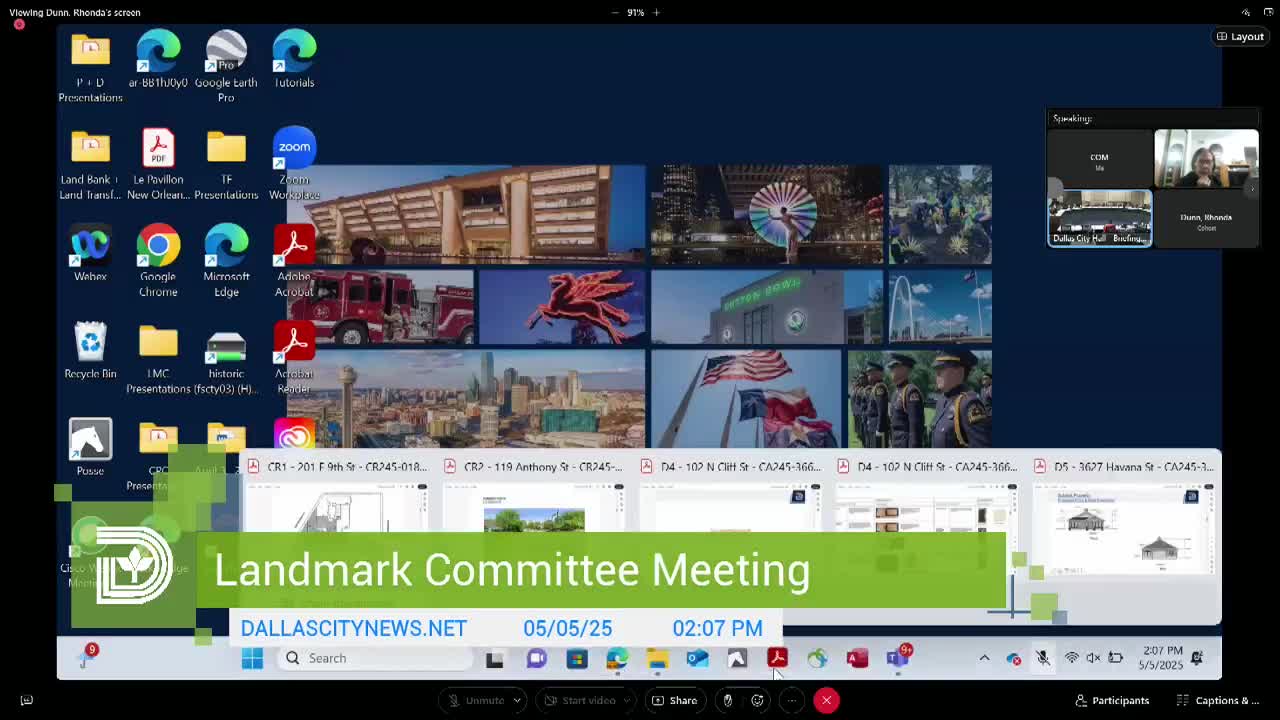Viewport: 1280px width, 720px height.
Task: Open the more options ellipsis button
Action: point(791,700)
